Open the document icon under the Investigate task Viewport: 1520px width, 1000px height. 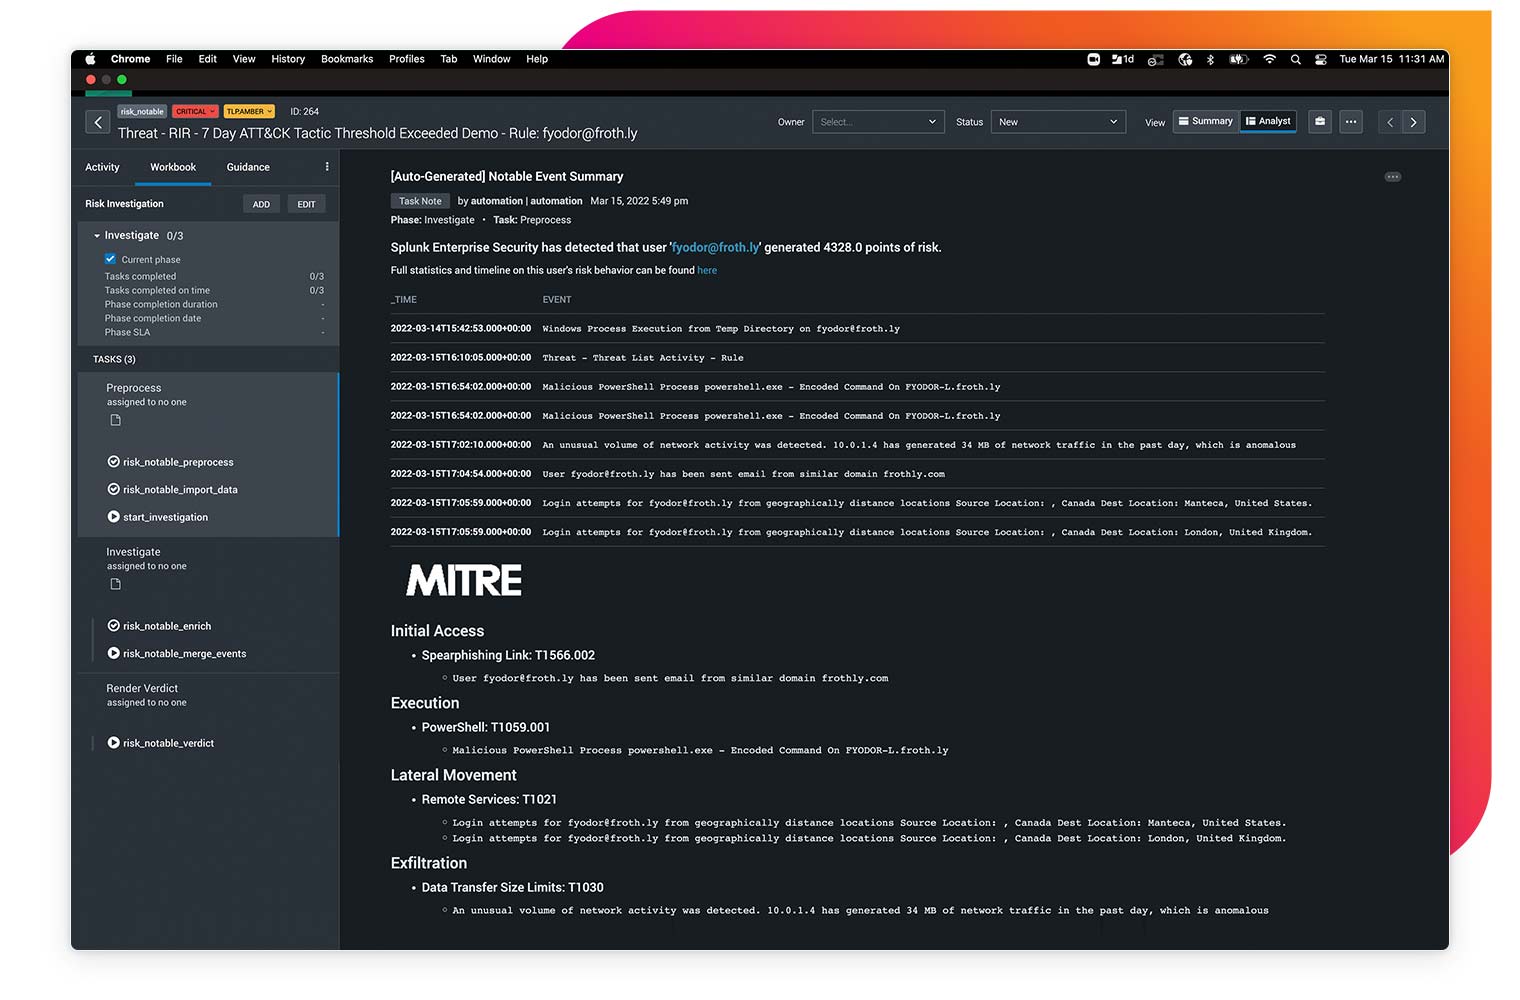tap(115, 584)
